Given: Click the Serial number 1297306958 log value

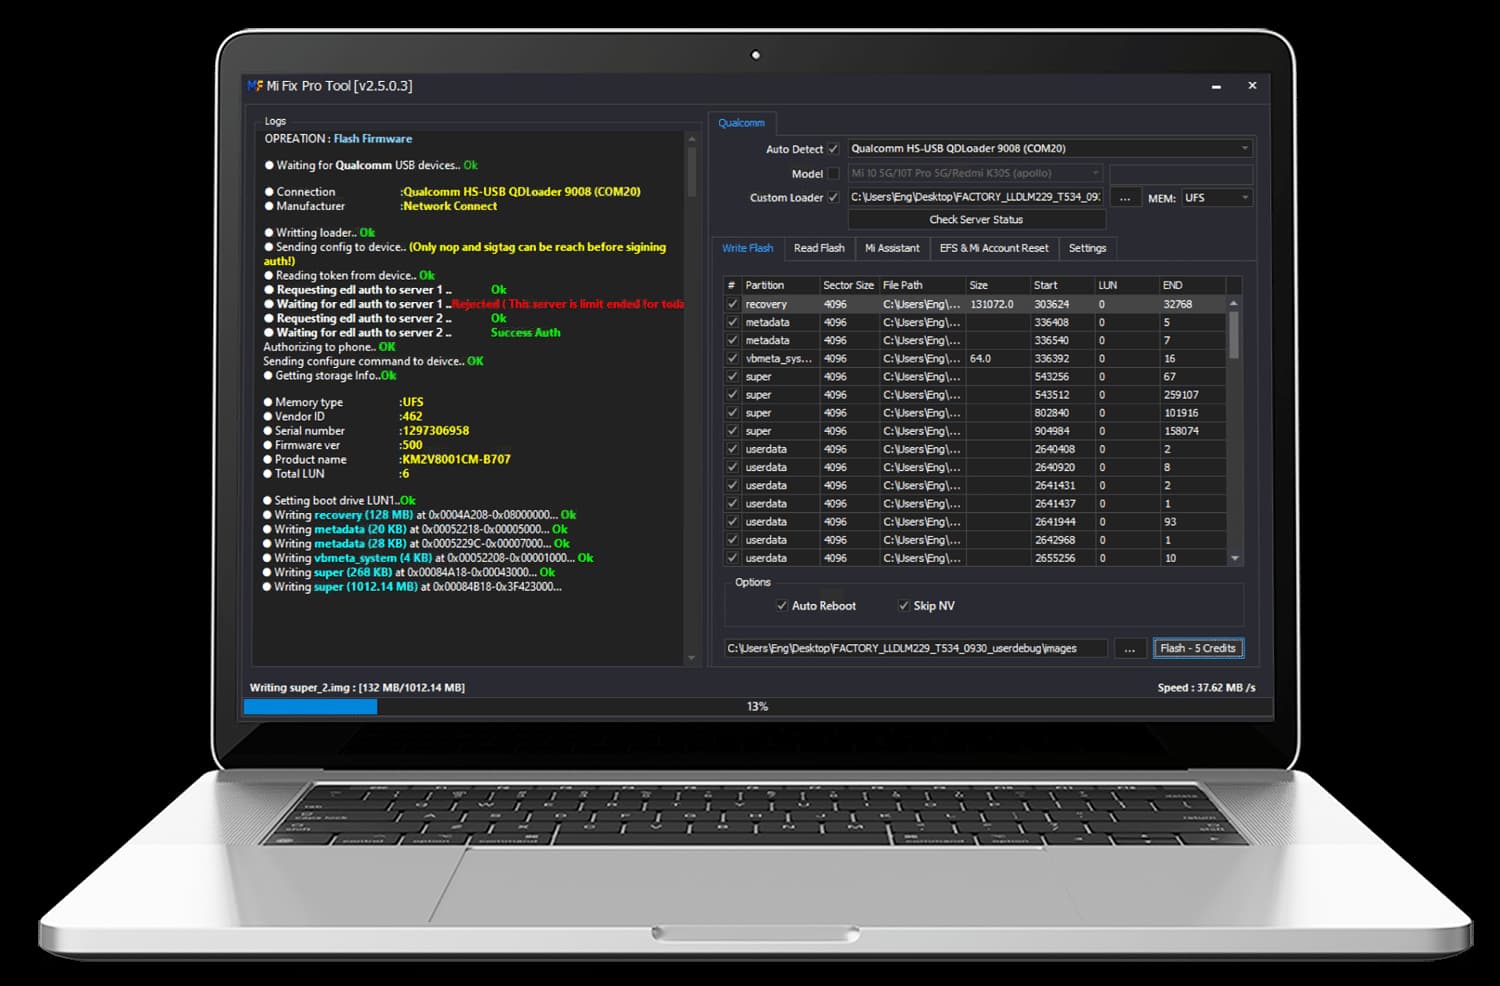Looking at the screenshot, I should (434, 431).
